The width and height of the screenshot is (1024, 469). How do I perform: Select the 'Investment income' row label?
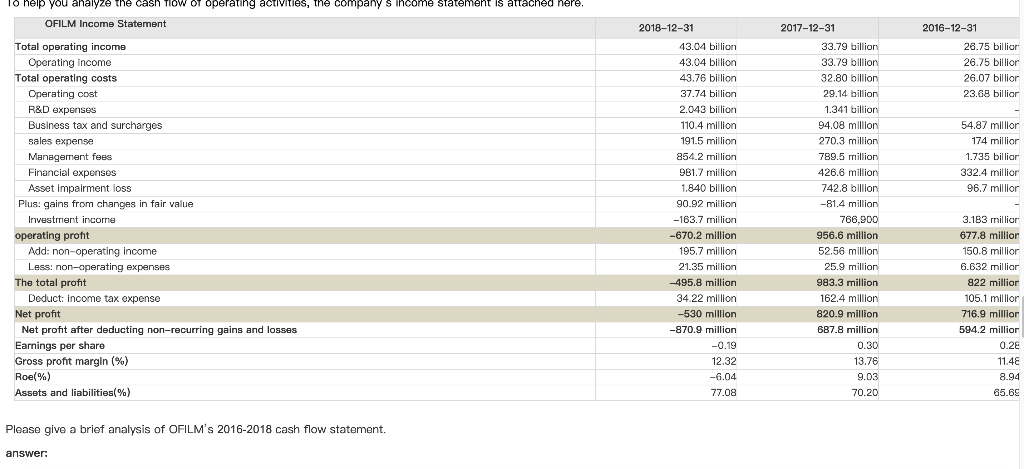(x=72, y=219)
